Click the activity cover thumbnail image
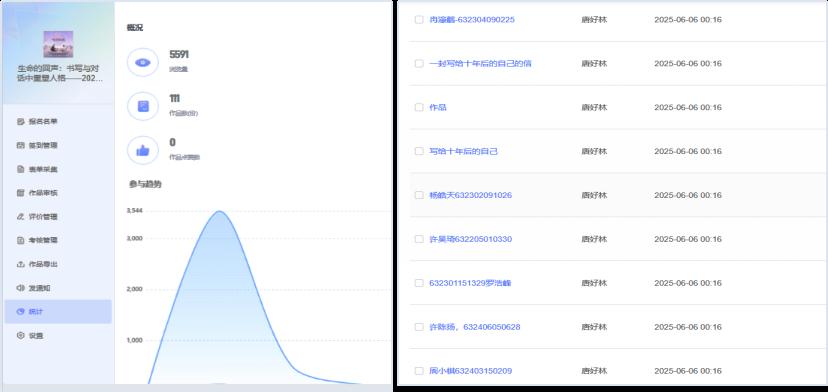828x392 pixels. pyautogui.click(x=58, y=44)
